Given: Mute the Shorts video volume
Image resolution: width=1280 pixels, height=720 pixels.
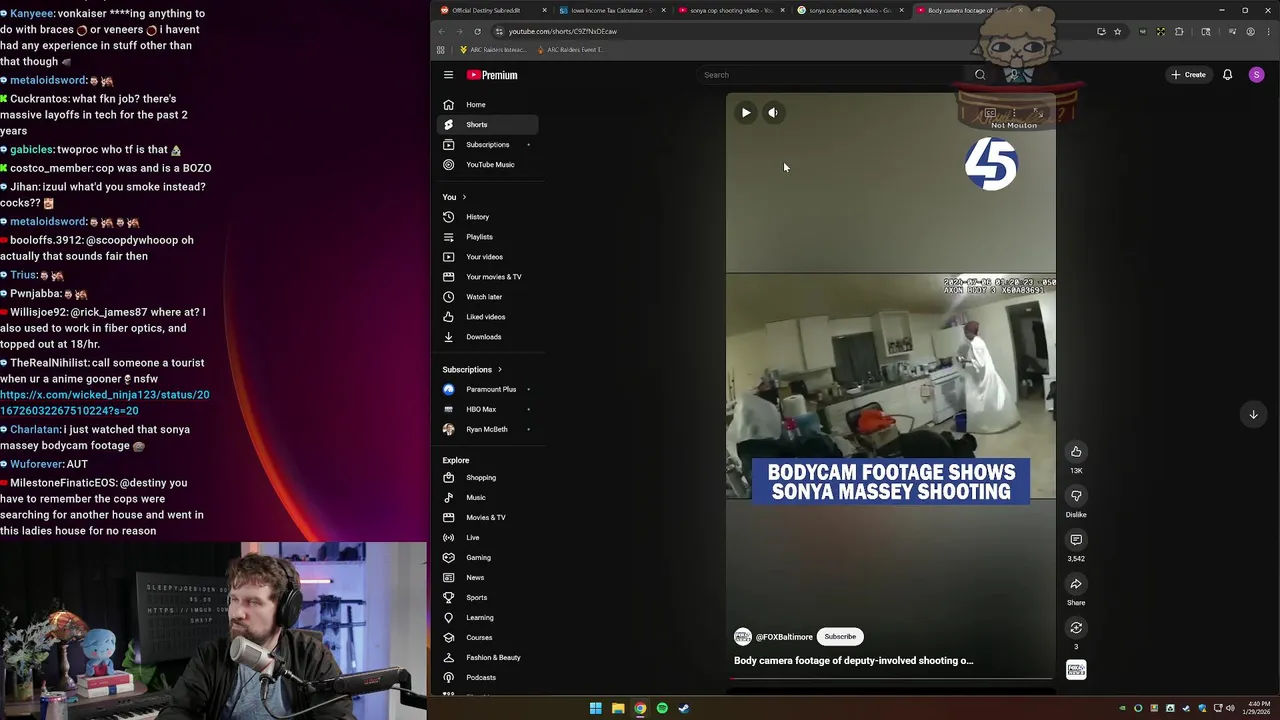Looking at the screenshot, I should (773, 113).
